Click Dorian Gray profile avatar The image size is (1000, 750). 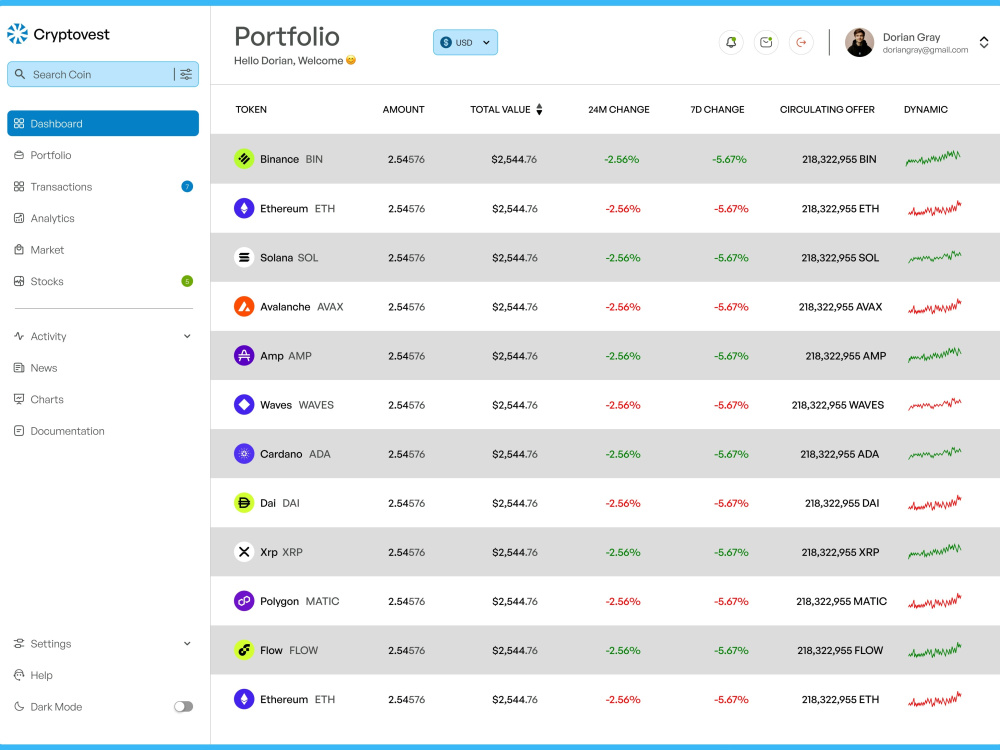859,43
